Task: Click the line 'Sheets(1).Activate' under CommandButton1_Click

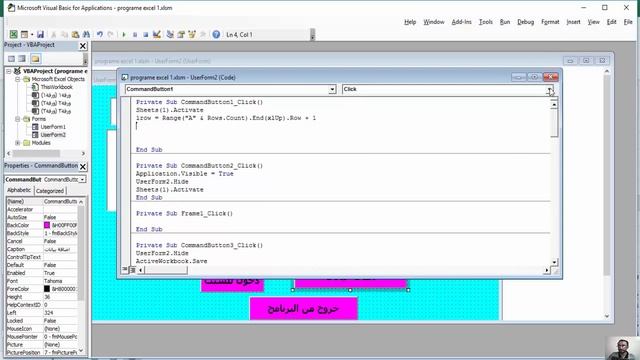Action: pyautogui.click(x=169, y=110)
